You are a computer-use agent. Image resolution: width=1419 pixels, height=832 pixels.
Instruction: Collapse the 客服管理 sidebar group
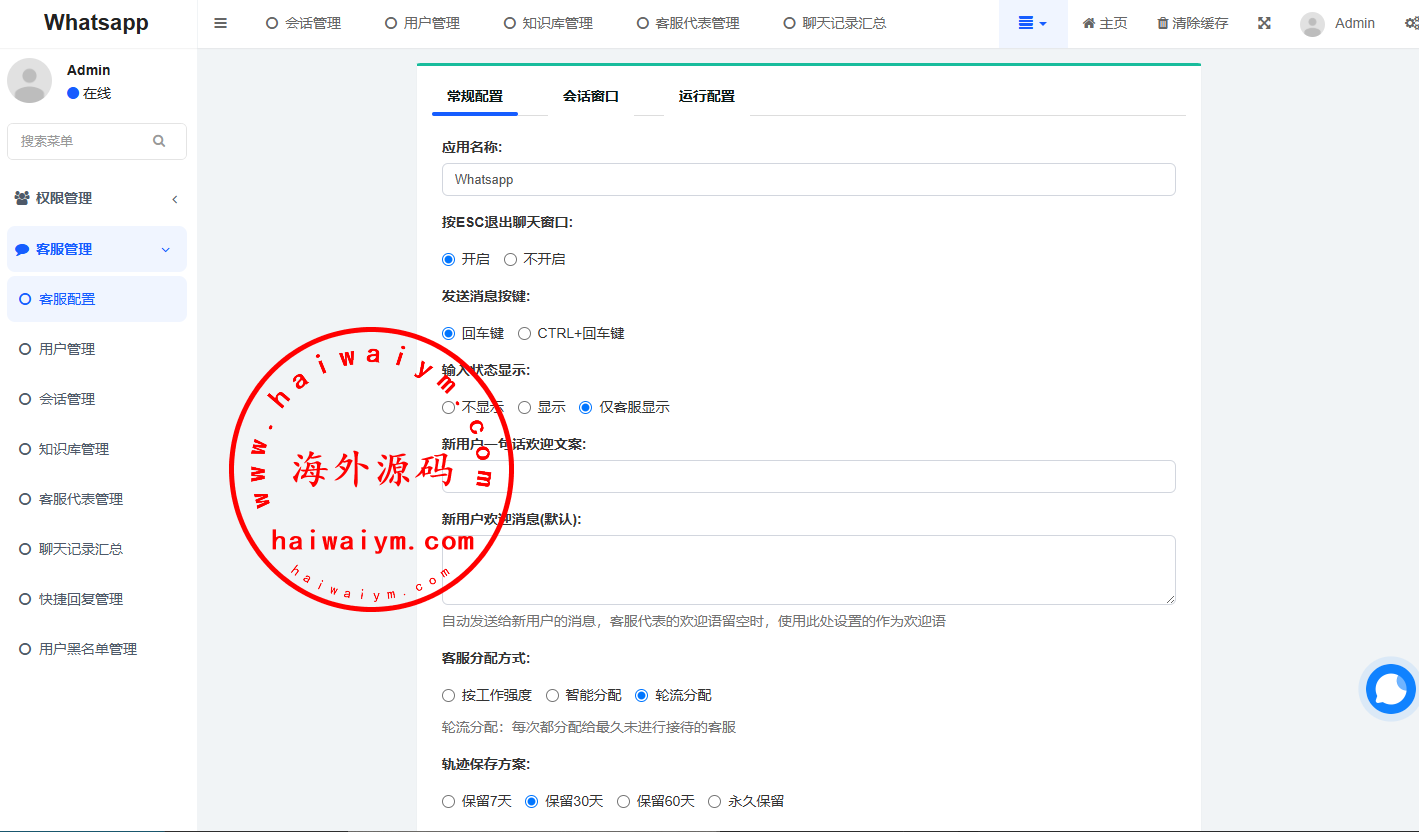pyautogui.click(x=97, y=249)
